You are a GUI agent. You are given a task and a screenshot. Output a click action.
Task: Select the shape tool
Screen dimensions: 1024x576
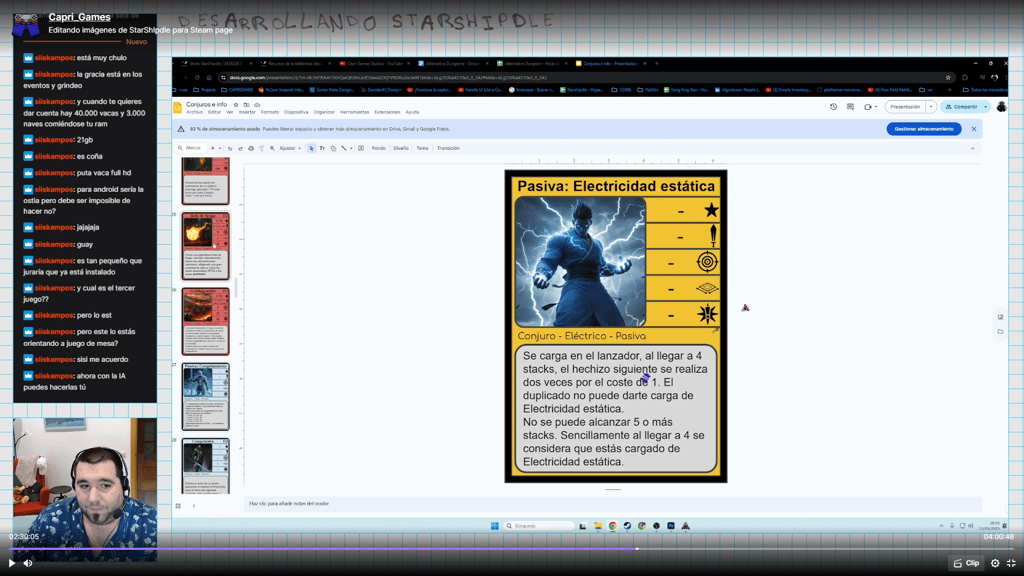(x=333, y=148)
